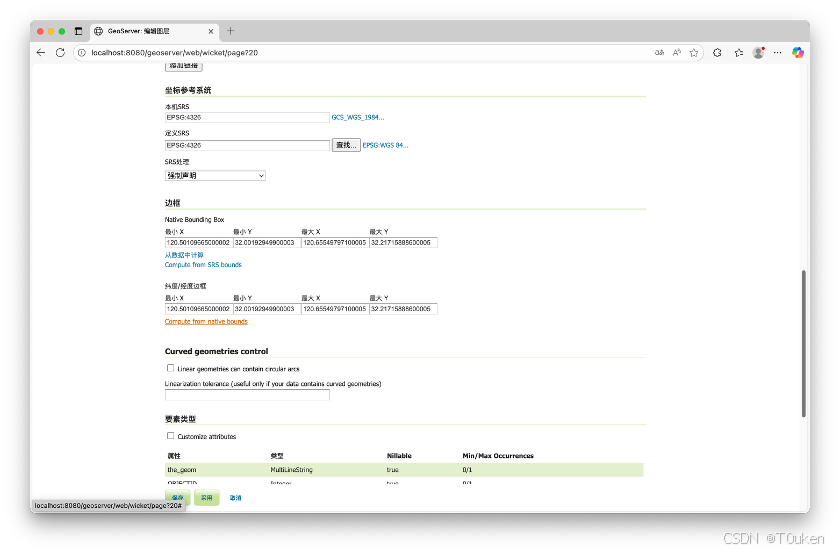The height and width of the screenshot is (554, 840).
Task: Open the Copilot sidebar icon
Action: click(798, 53)
